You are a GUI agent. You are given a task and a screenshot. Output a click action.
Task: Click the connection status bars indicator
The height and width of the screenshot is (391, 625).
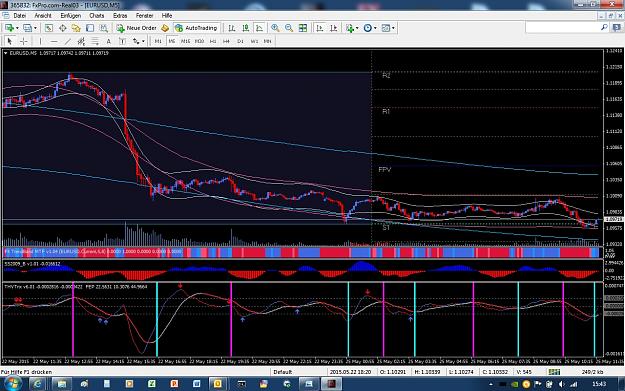click(x=554, y=372)
